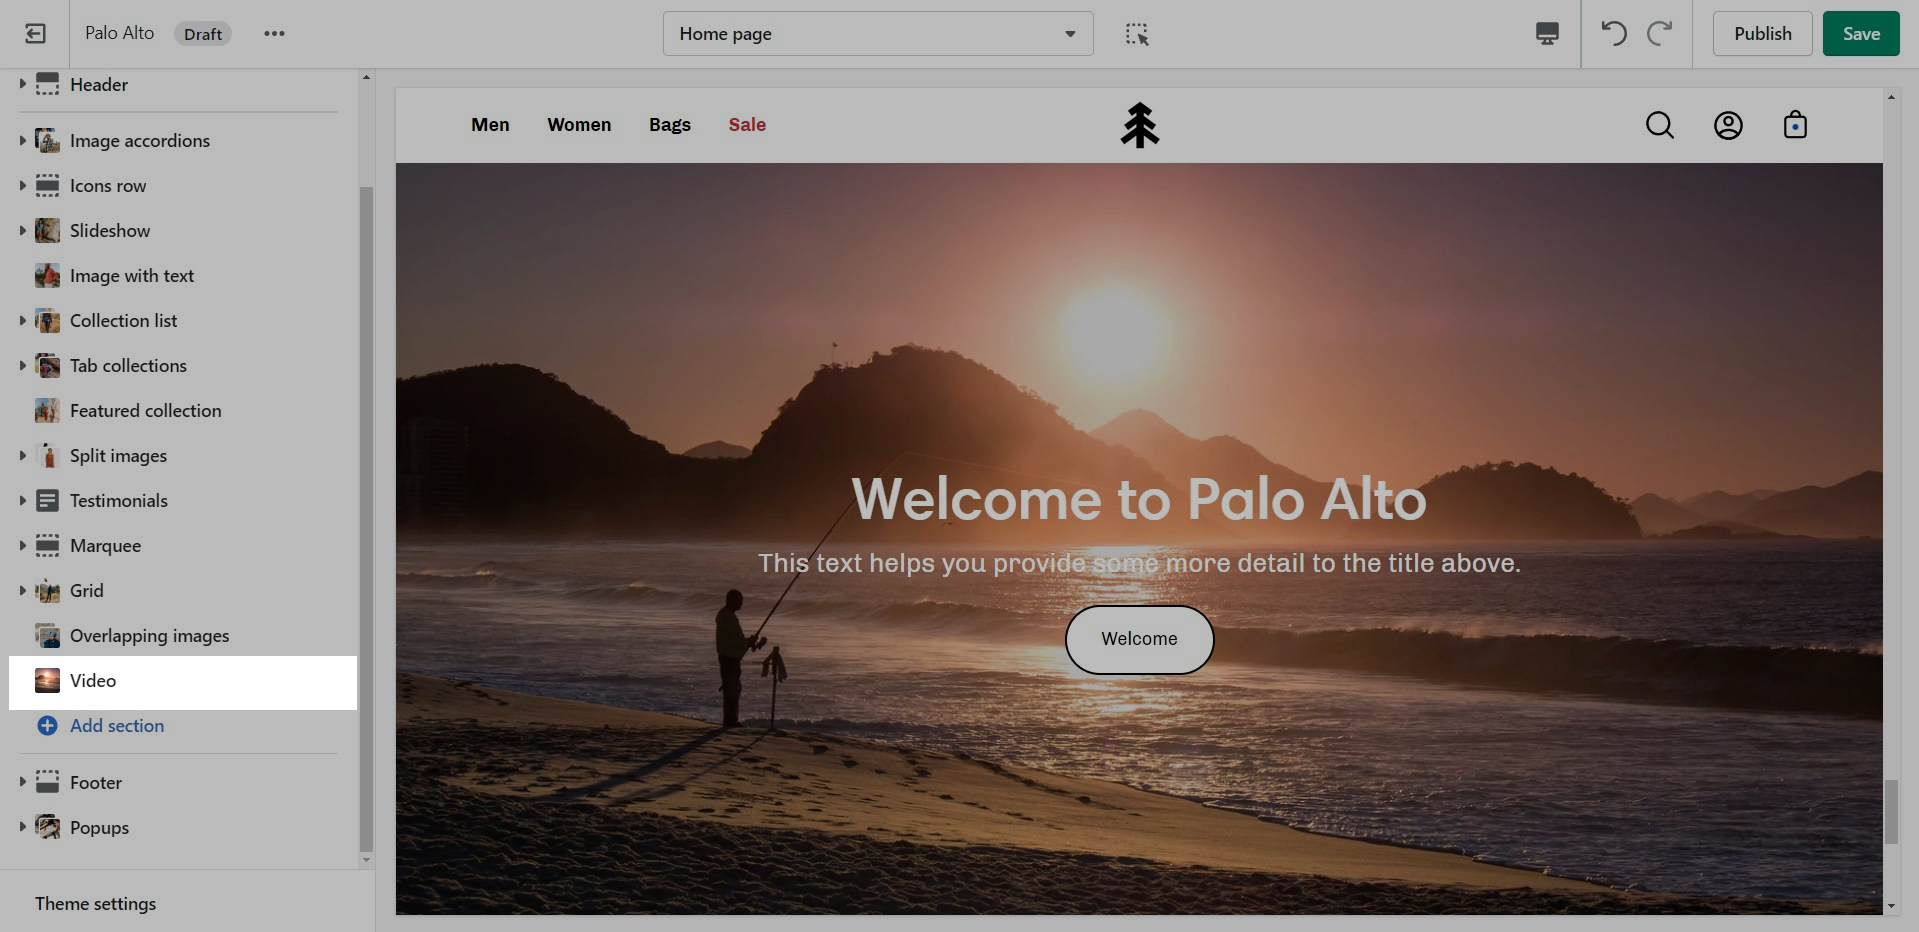Click the Add section link

coord(116,726)
